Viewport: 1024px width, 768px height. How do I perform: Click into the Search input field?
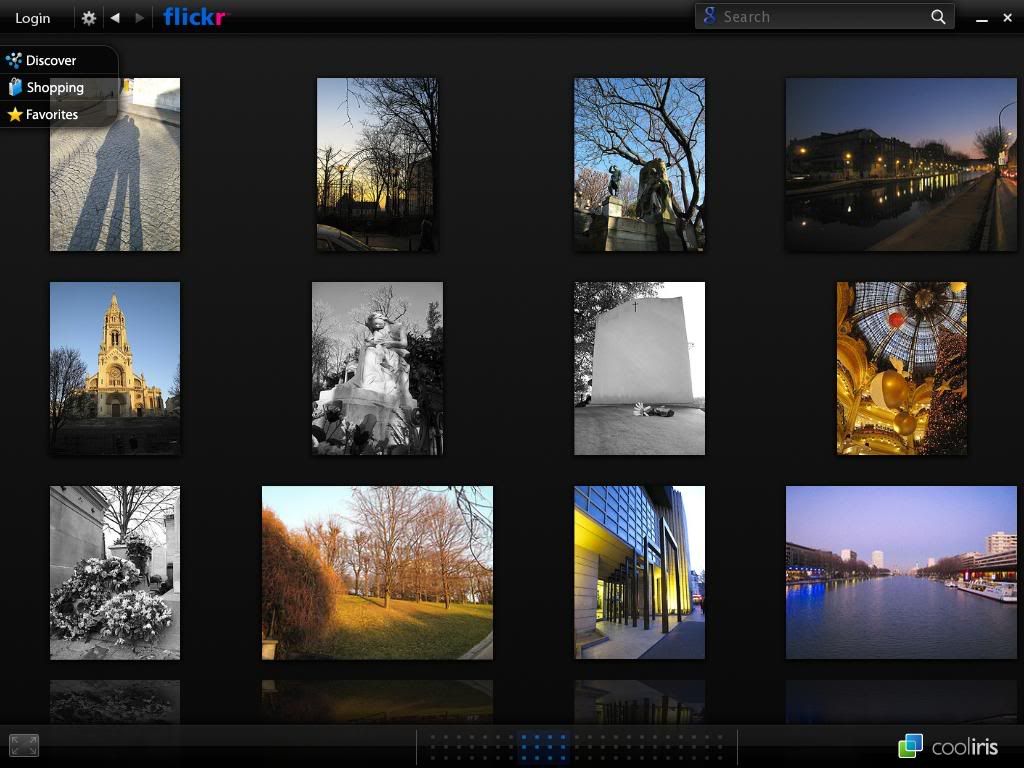point(820,17)
